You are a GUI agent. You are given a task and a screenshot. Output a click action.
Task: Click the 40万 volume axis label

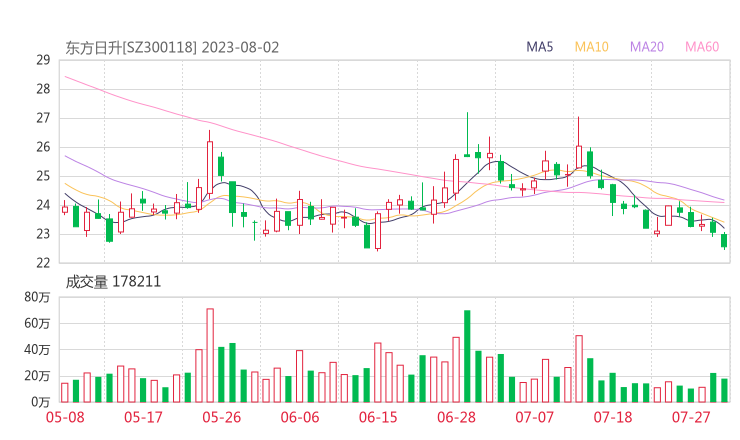(37, 350)
